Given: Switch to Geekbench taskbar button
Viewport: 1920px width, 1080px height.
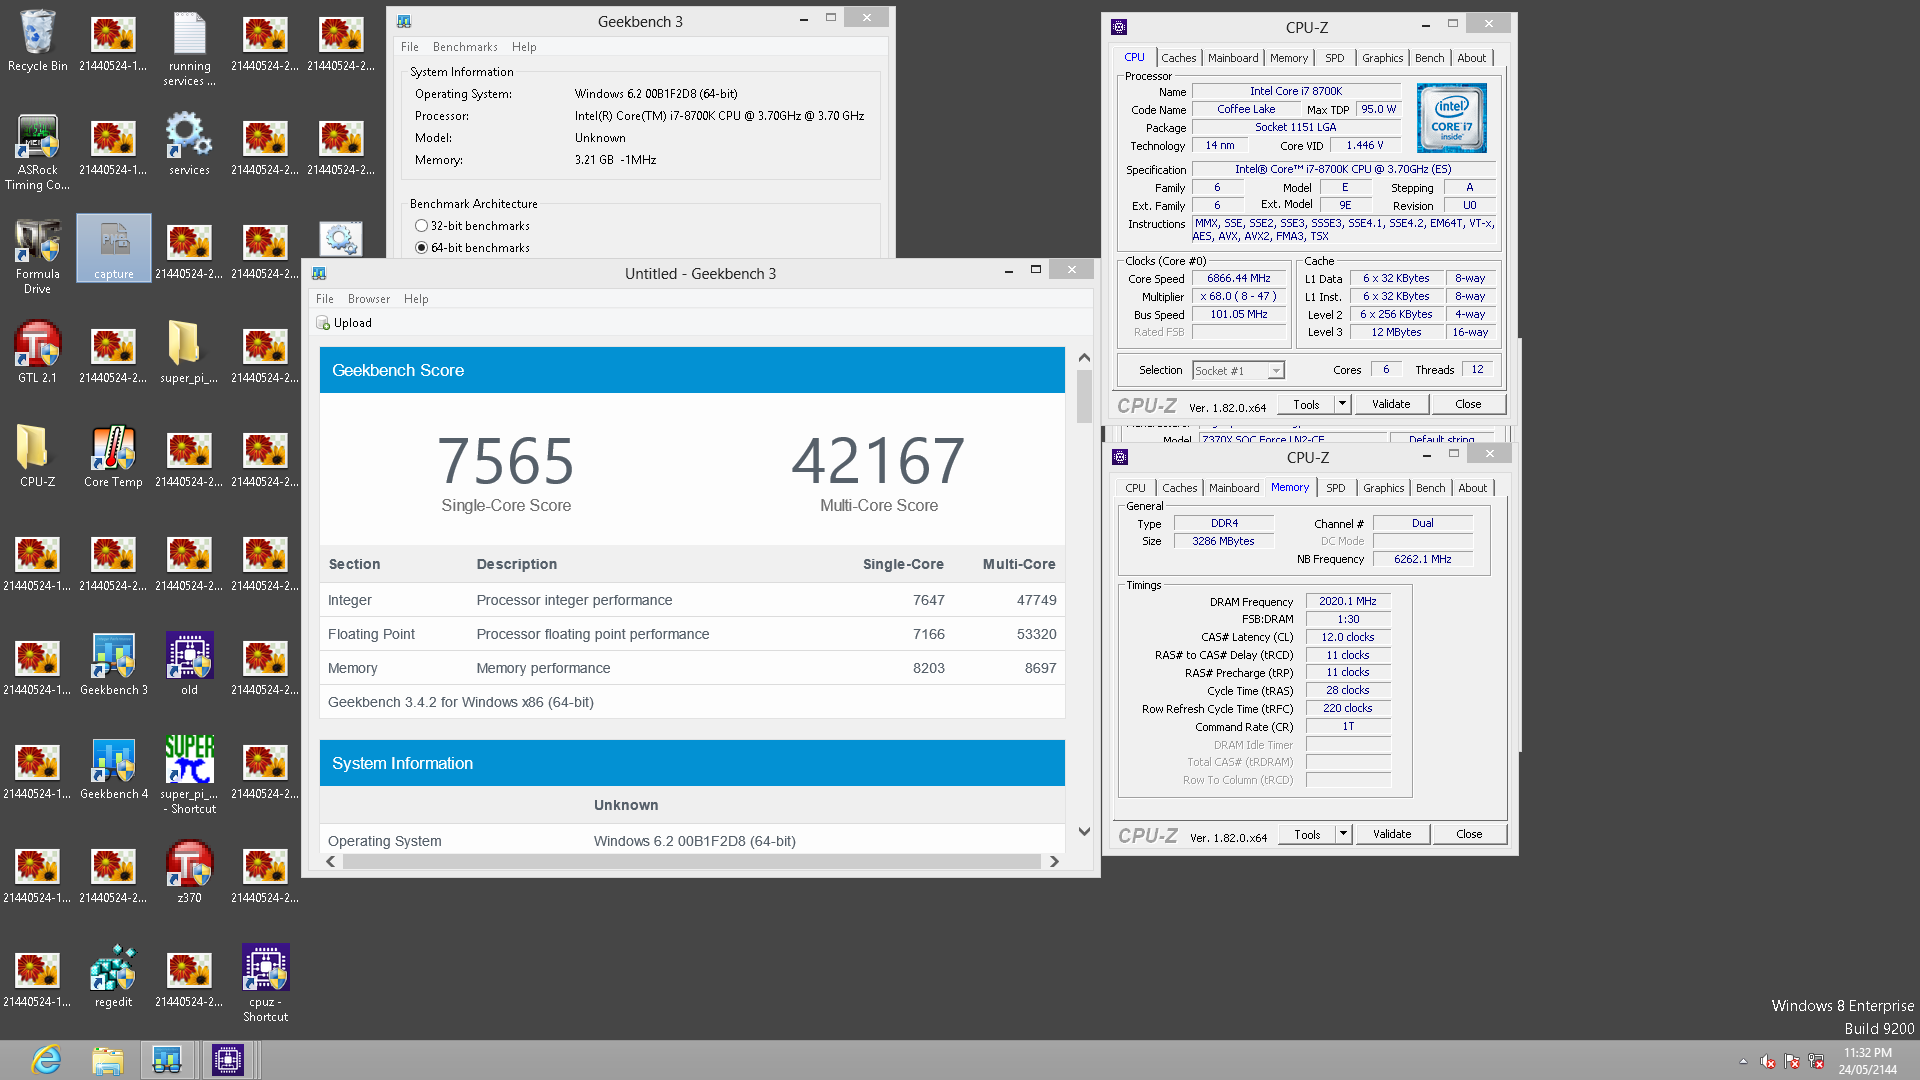Looking at the screenshot, I should (x=167, y=1060).
